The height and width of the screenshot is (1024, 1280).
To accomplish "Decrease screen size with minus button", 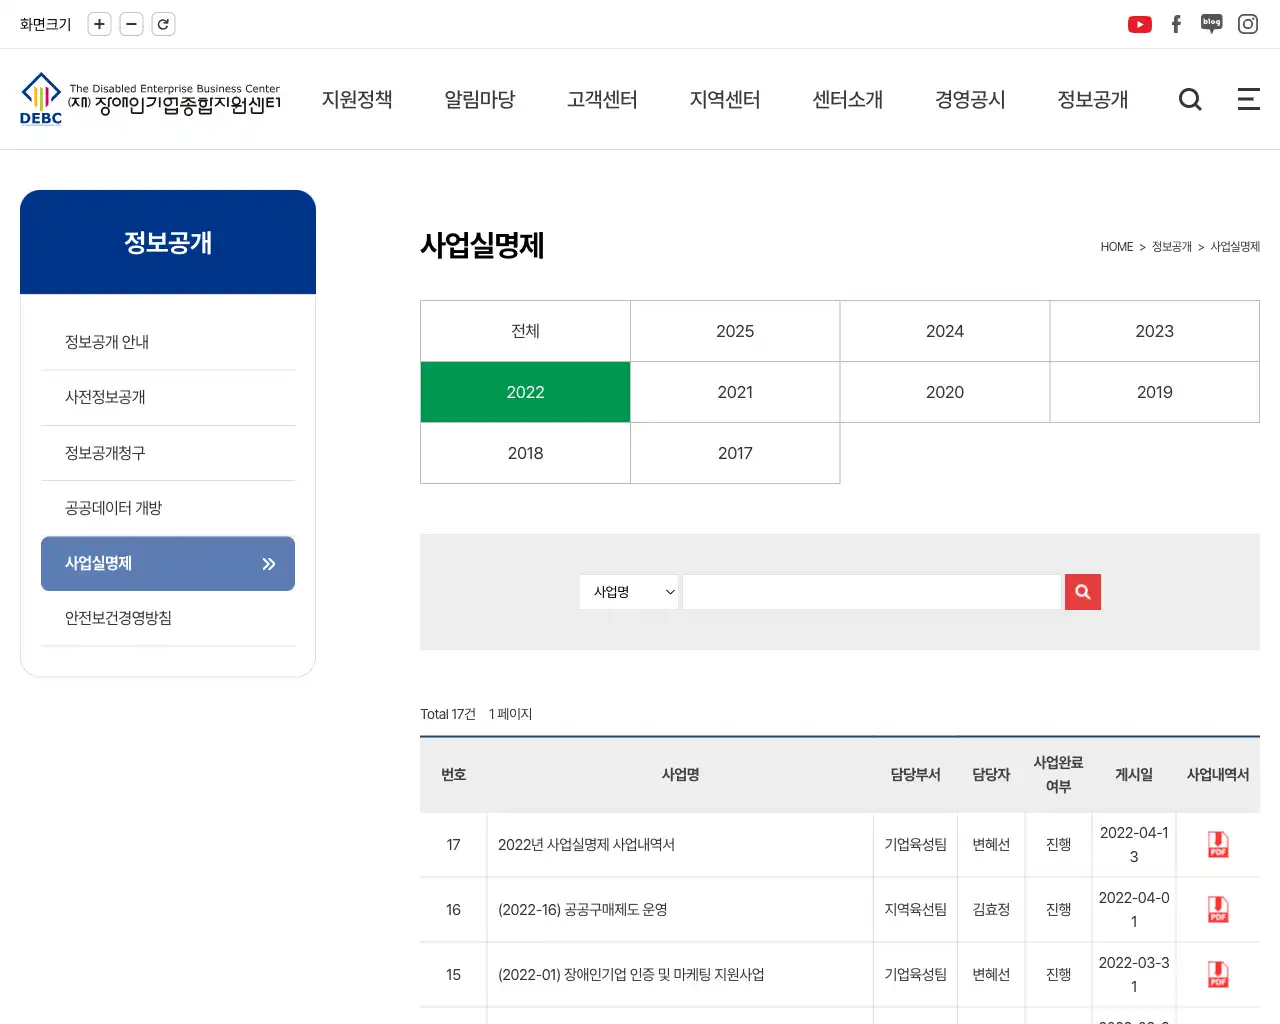I will coord(131,24).
